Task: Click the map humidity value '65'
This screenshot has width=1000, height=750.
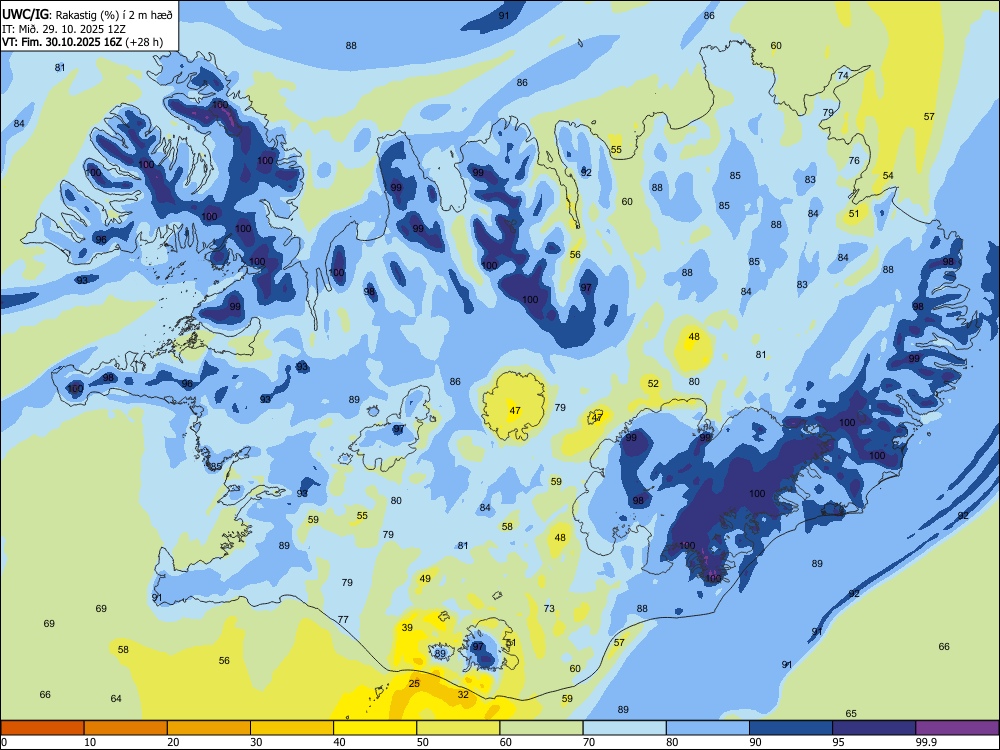Action: click(x=851, y=713)
